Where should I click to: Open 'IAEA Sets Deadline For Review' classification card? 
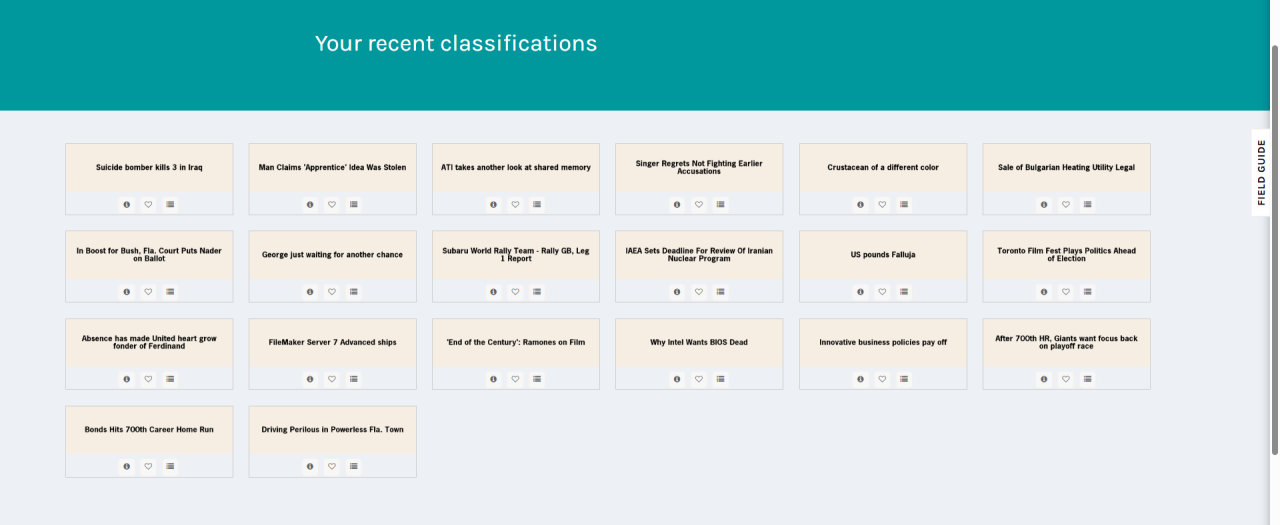(699, 255)
